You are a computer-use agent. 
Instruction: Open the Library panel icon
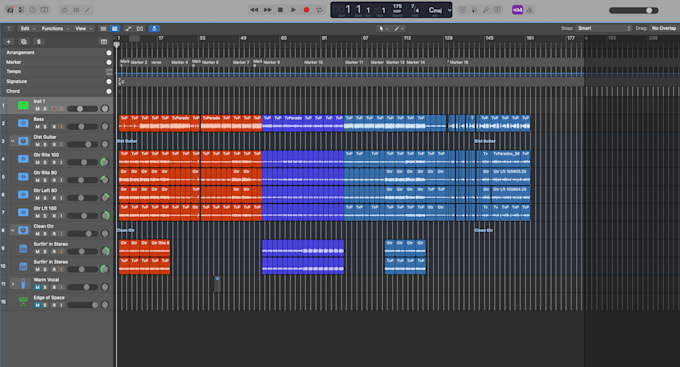coord(10,10)
